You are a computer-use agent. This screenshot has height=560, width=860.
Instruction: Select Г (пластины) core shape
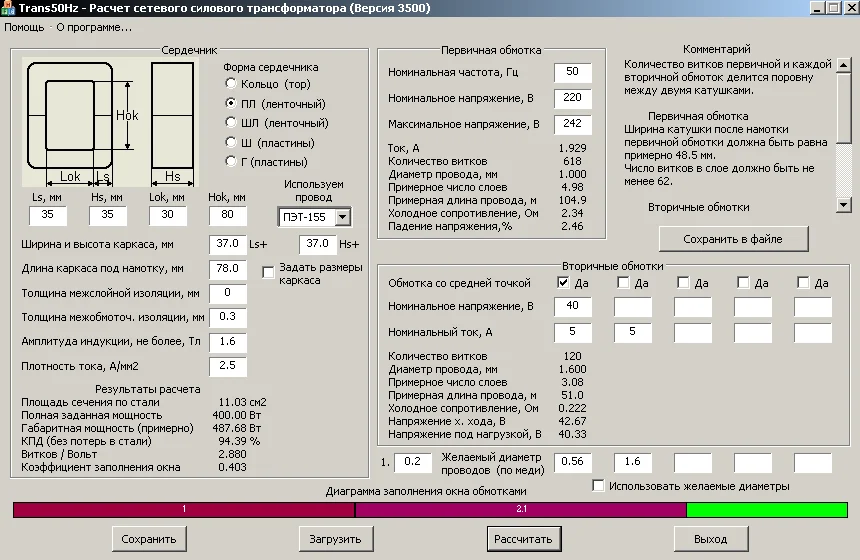[x=231, y=161]
